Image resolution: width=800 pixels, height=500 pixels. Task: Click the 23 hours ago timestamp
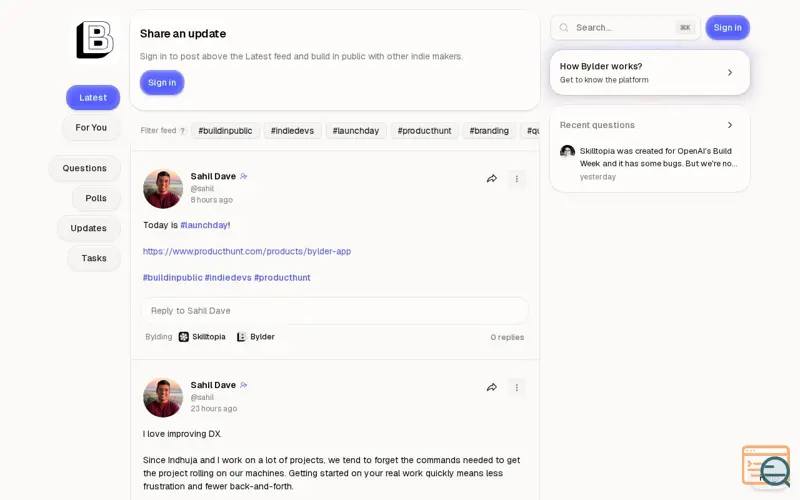point(214,409)
